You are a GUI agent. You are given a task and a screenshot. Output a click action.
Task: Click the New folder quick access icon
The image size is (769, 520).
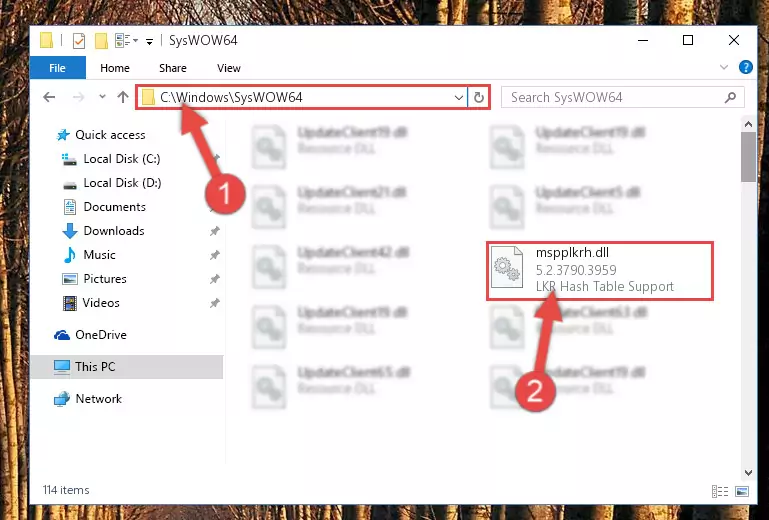[x=102, y=40]
